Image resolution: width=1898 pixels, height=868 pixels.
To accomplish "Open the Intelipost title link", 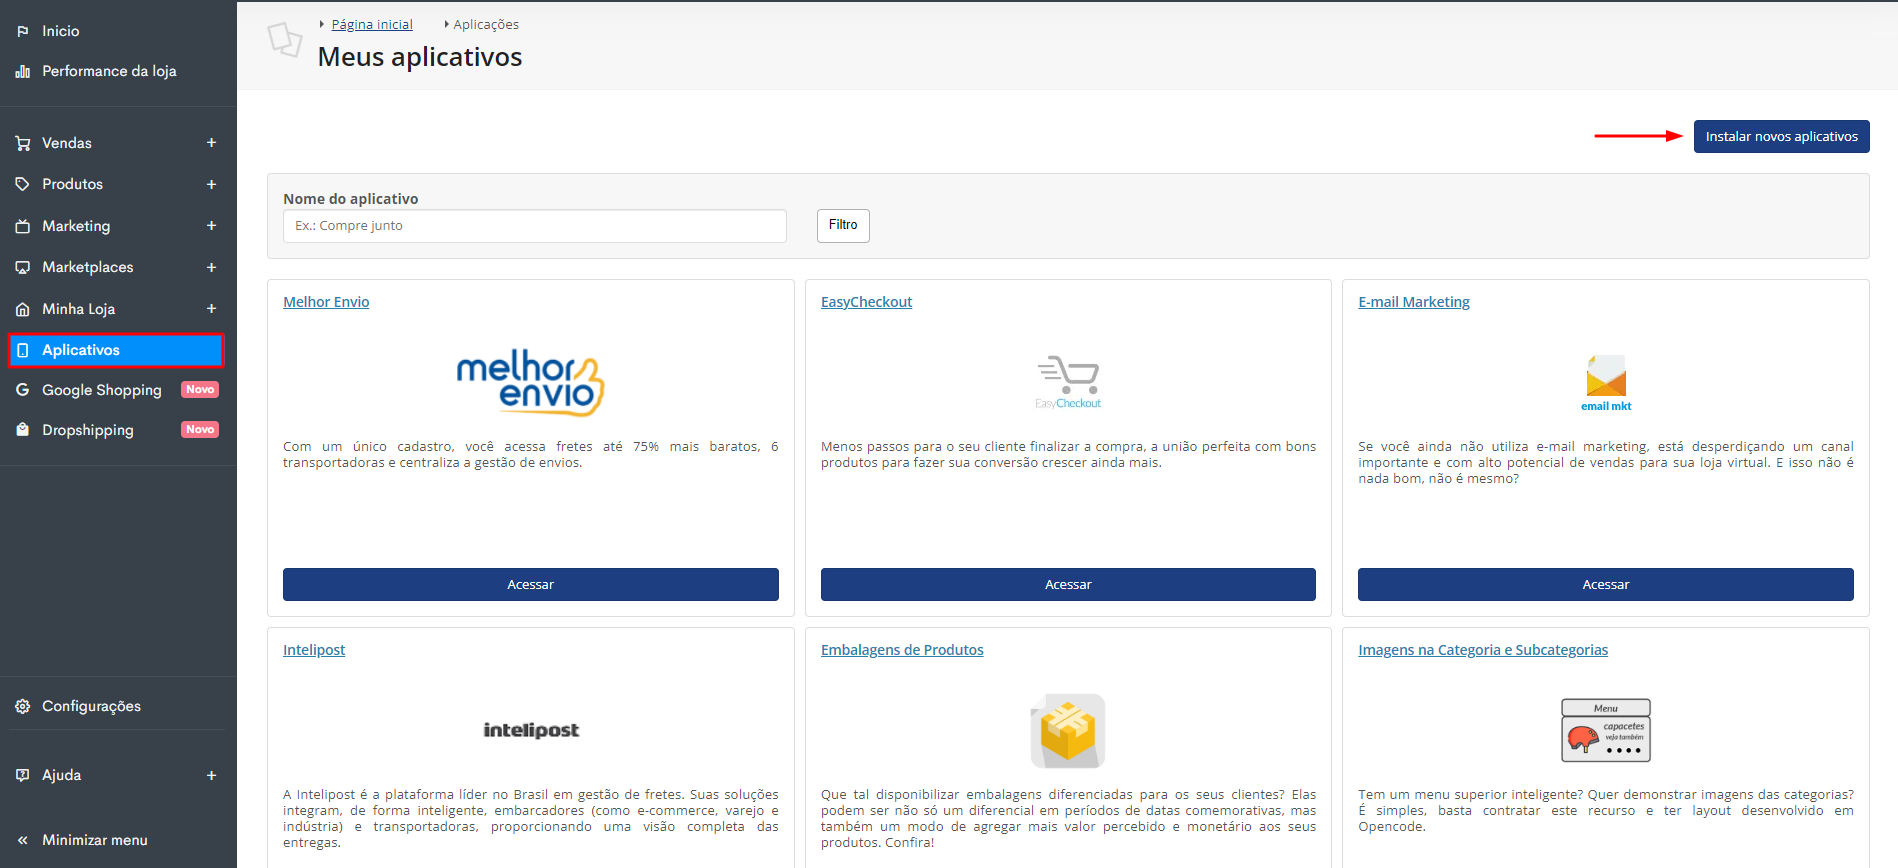I will coord(314,650).
